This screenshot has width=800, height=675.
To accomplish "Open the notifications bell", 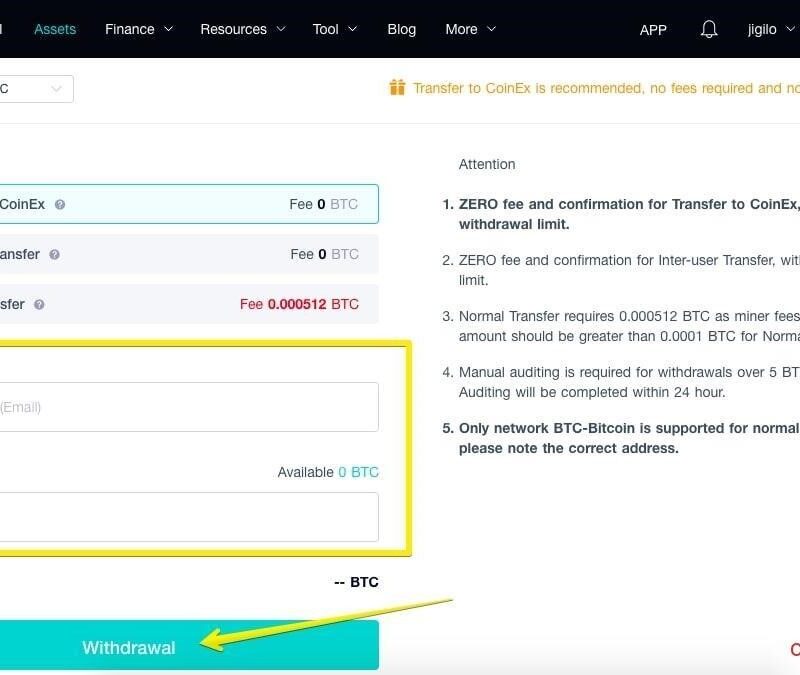I will click(x=709, y=29).
